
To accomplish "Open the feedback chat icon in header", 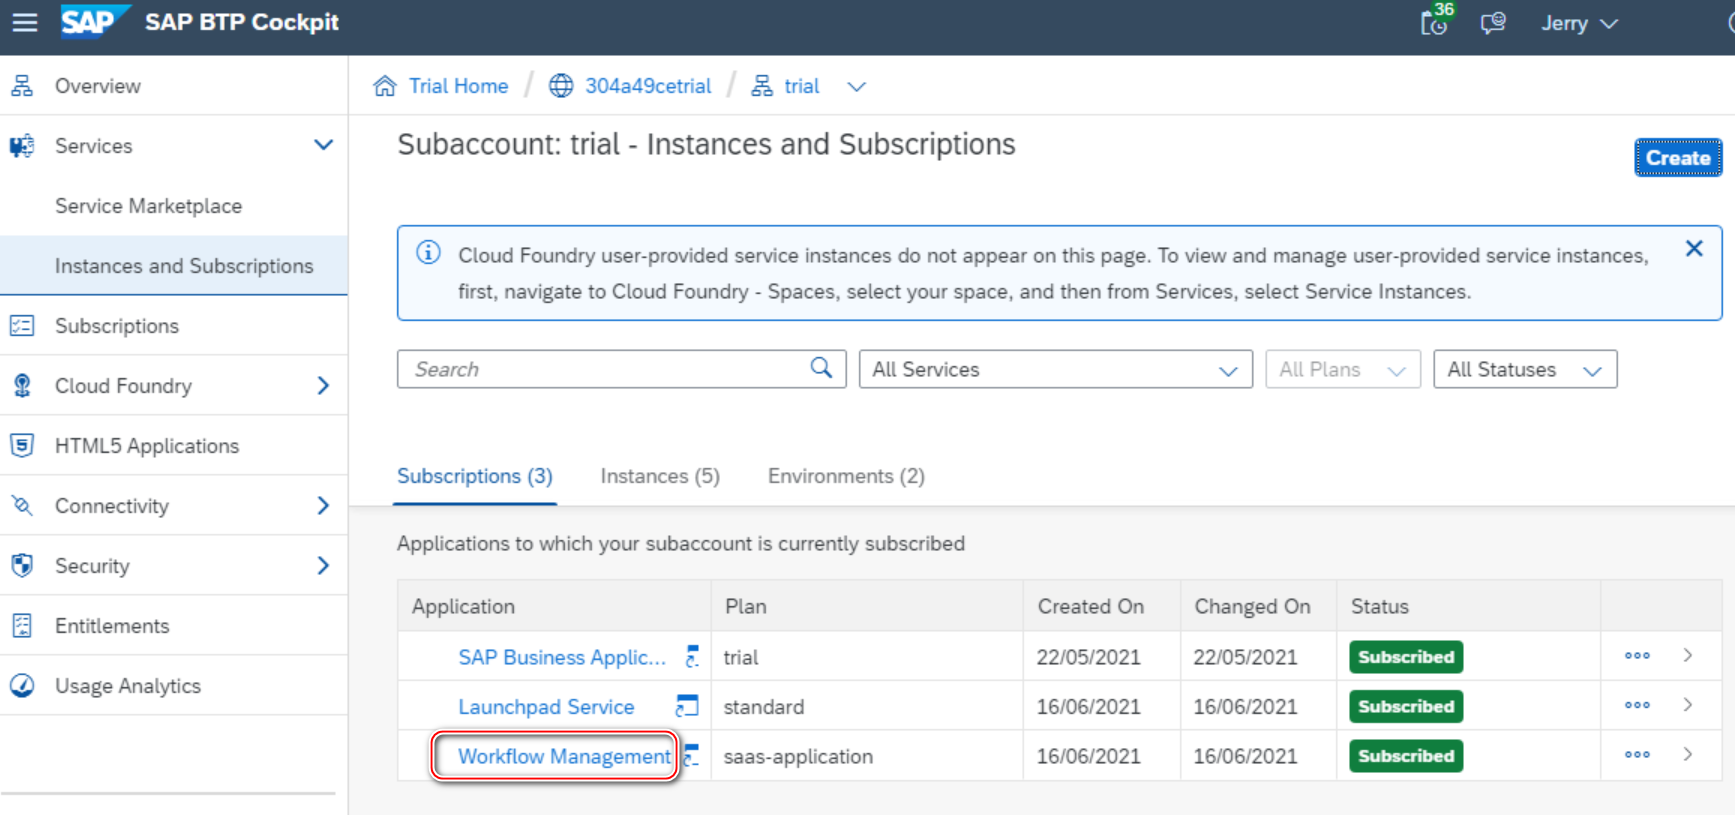I will click(1493, 23).
